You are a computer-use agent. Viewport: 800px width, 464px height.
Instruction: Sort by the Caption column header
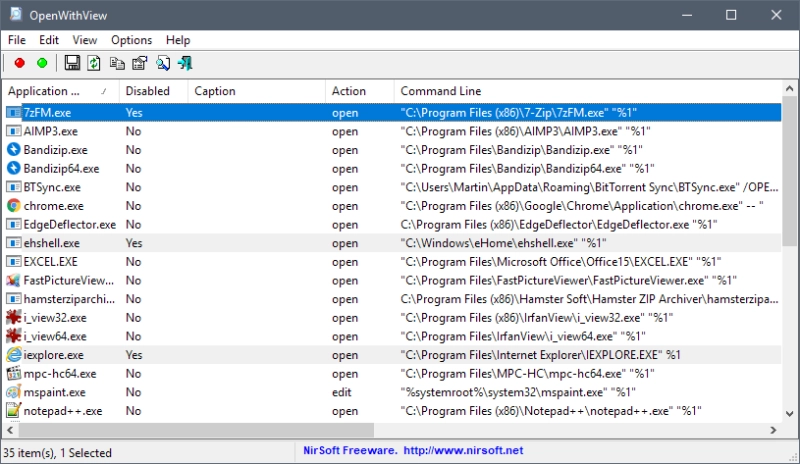(257, 91)
